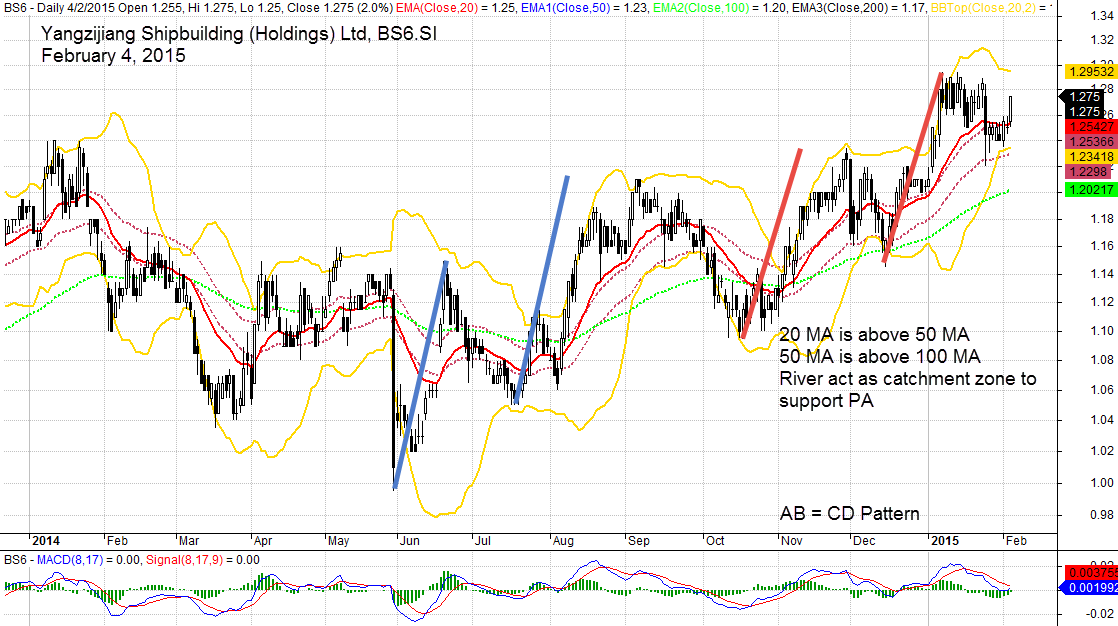Click the 2014 label on the time axis
Image resolution: width=1118 pixels, height=626 pixels.
pyautogui.click(x=46, y=540)
